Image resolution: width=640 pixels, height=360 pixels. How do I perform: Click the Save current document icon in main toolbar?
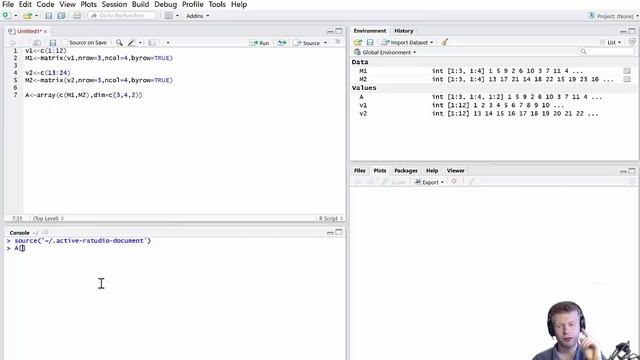[49, 16]
